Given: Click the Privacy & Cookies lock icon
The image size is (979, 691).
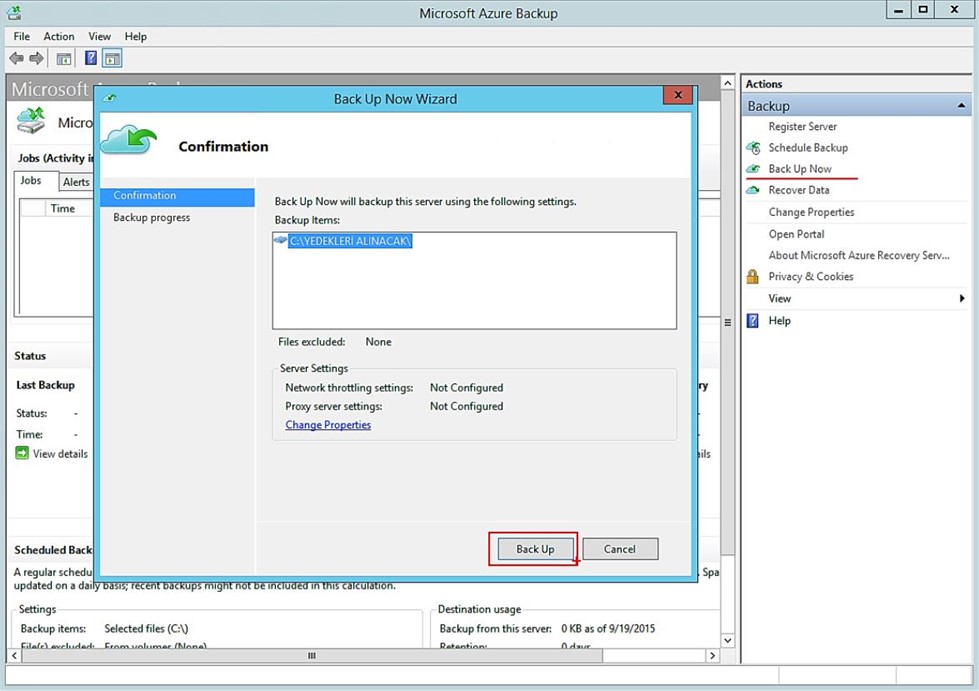Looking at the screenshot, I should [753, 276].
